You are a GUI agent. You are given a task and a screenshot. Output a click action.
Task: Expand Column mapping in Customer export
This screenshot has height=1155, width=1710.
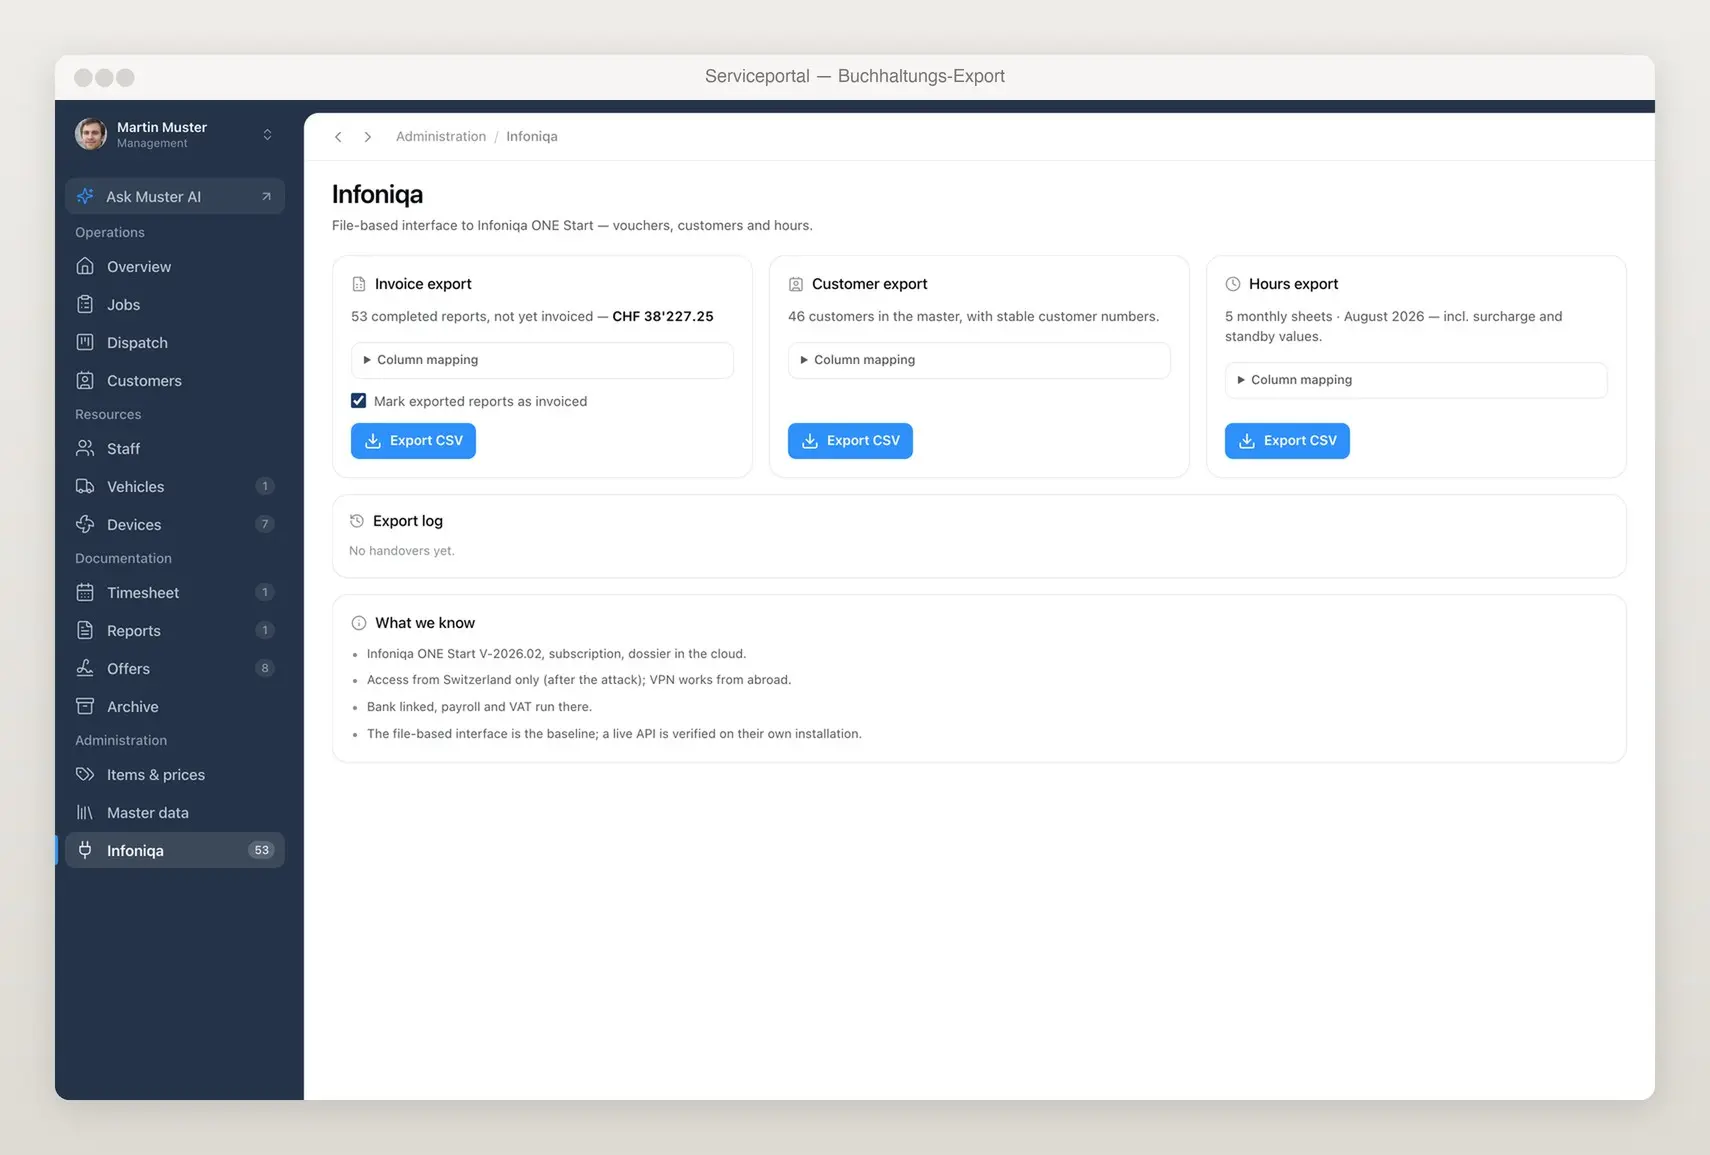[x=979, y=360]
